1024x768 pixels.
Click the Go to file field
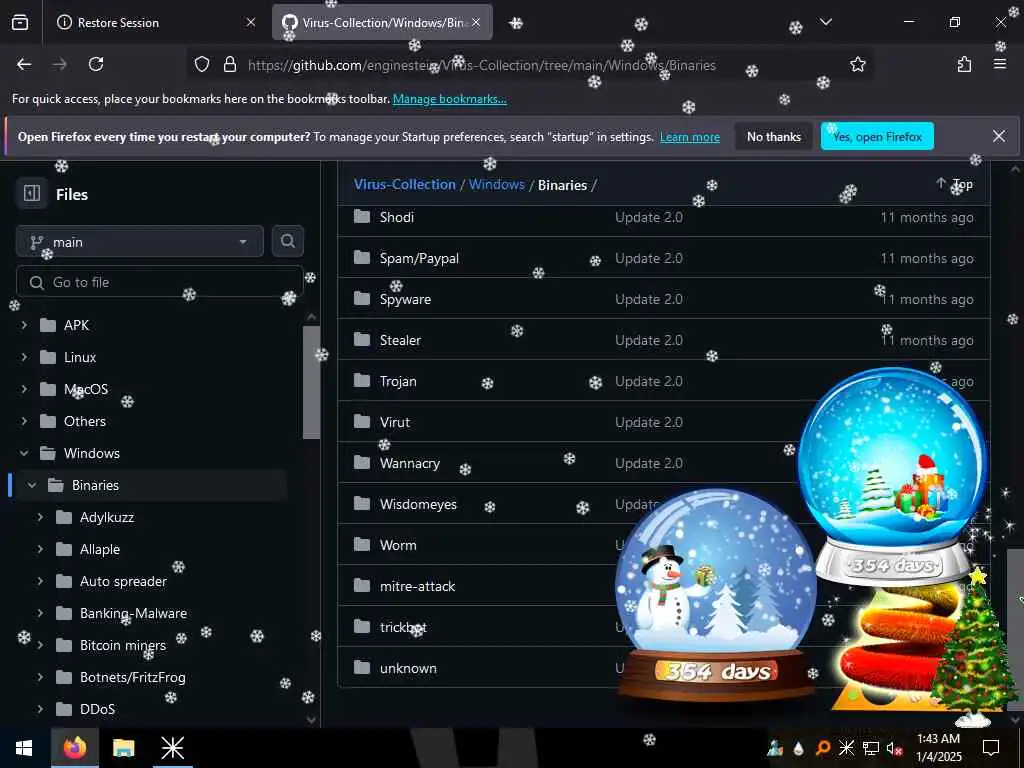(x=159, y=282)
